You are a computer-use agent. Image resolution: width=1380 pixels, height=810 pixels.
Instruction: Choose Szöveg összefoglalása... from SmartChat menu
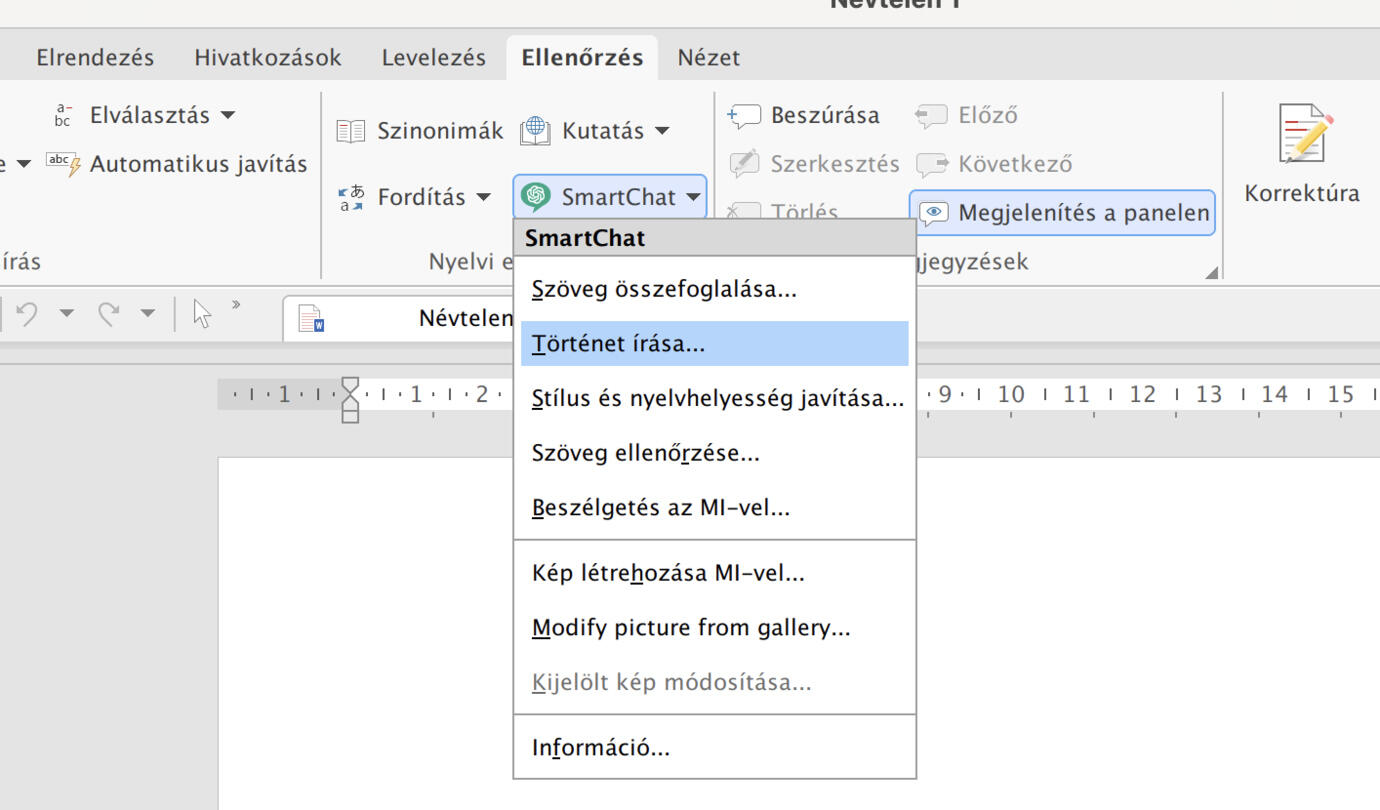pyautogui.click(x=715, y=290)
